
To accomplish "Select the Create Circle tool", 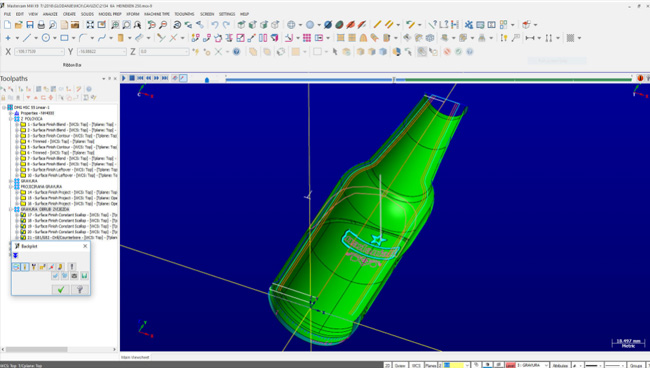I will coord(46,38).
